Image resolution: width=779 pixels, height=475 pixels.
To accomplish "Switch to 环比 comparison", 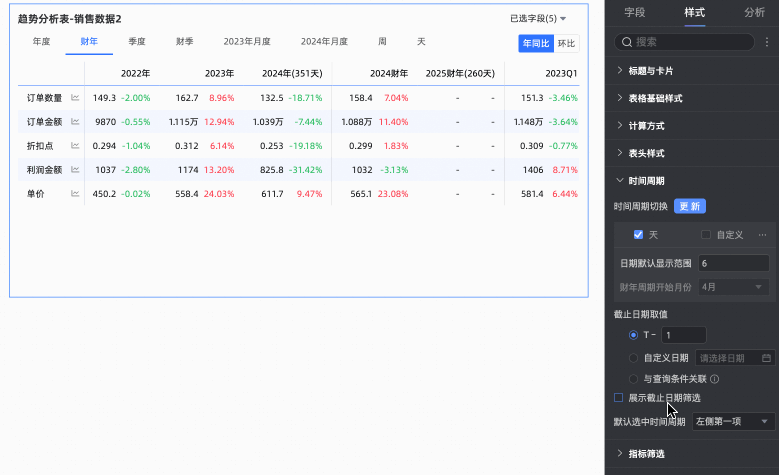I will click(566, 43).
